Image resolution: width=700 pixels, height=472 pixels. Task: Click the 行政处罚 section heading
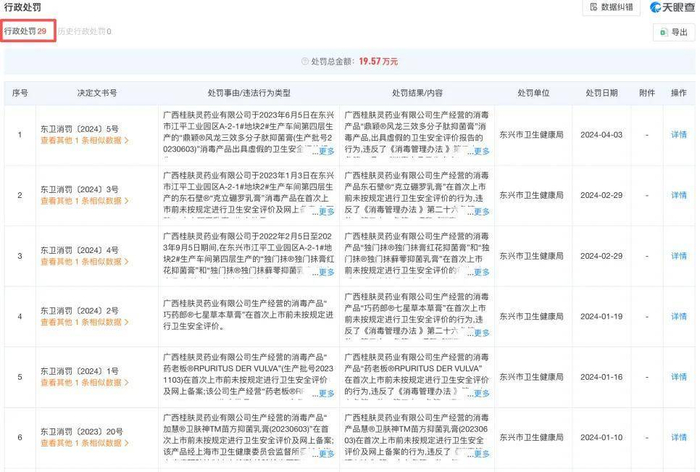[22, 7]
